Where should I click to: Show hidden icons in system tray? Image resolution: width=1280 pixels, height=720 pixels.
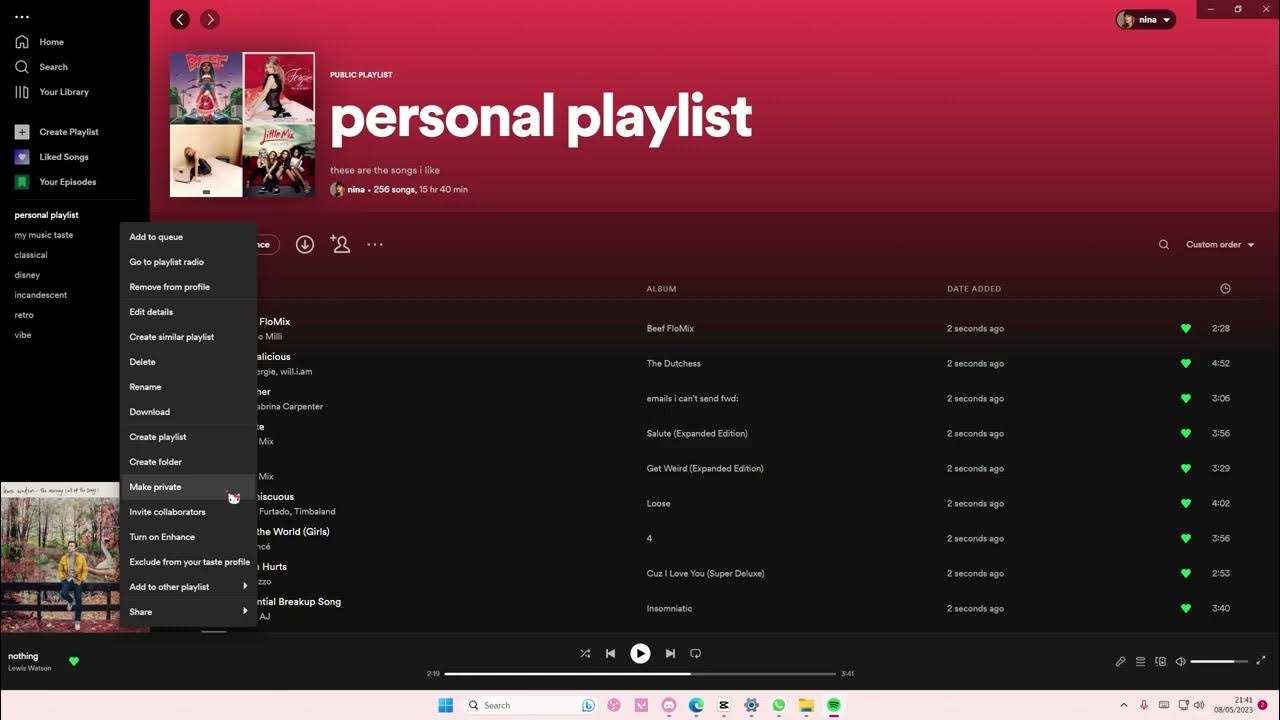tap(1123, 705)
